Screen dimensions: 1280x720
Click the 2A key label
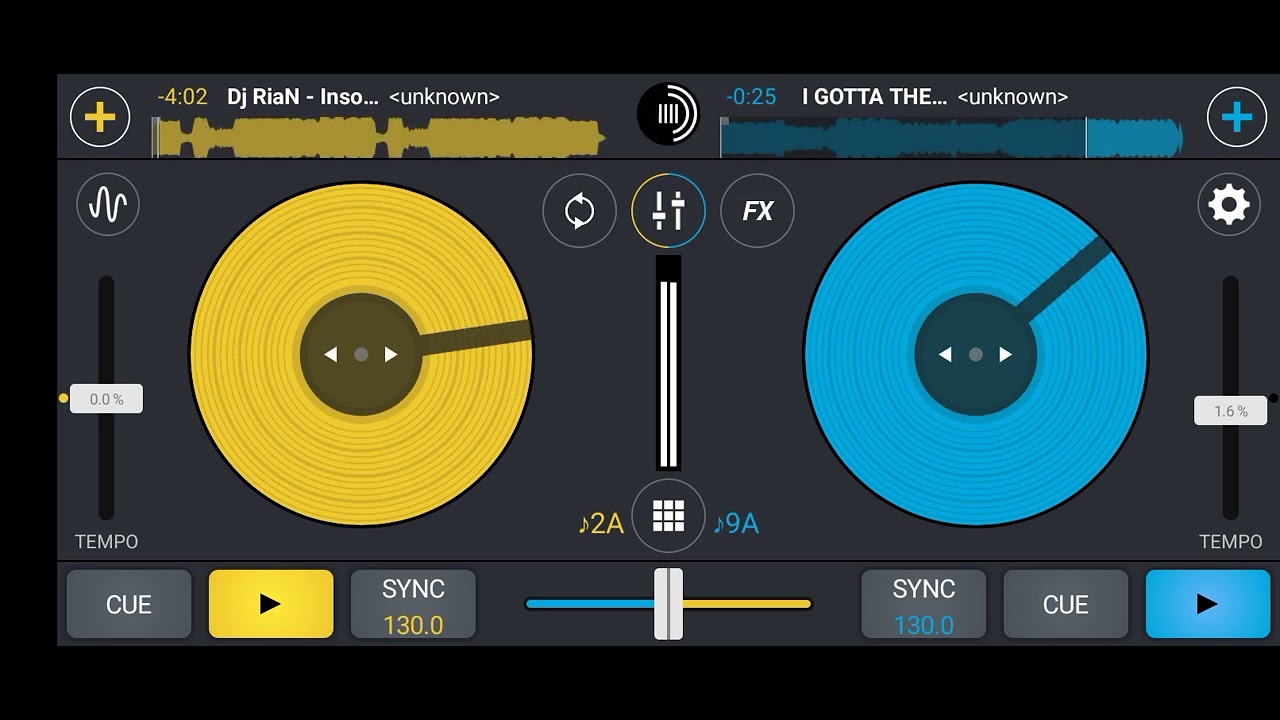(x=601, y=523)
